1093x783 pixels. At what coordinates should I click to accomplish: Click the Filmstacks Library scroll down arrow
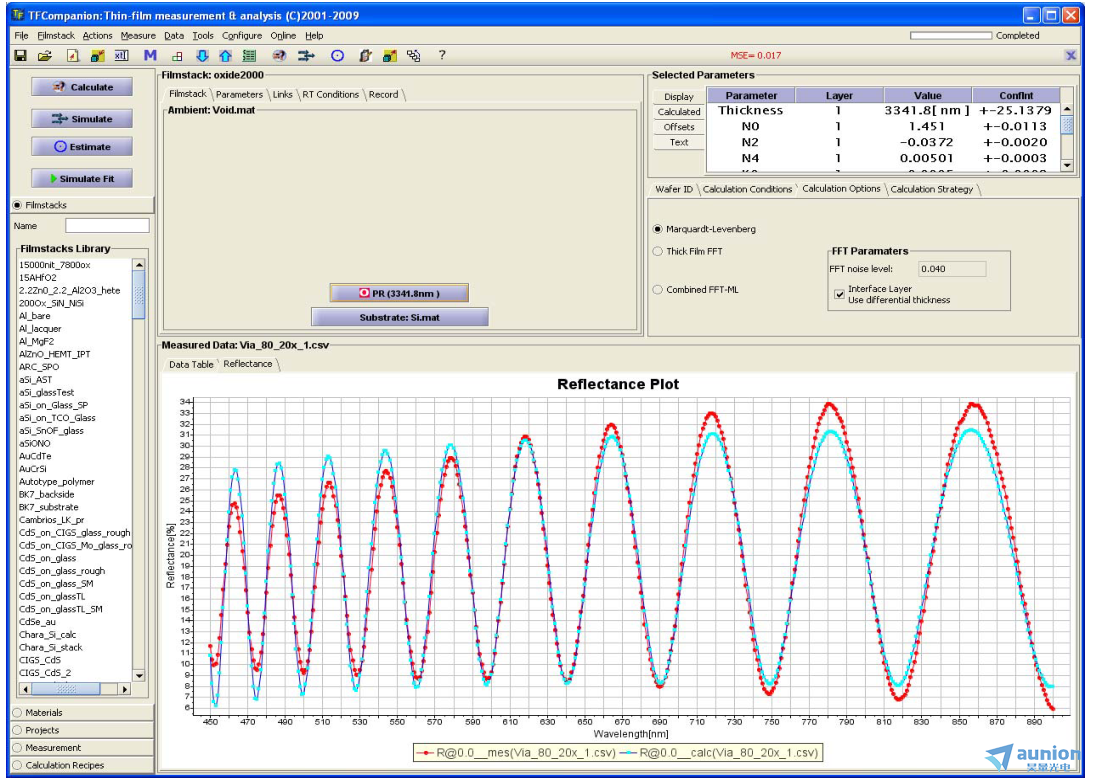139,676
